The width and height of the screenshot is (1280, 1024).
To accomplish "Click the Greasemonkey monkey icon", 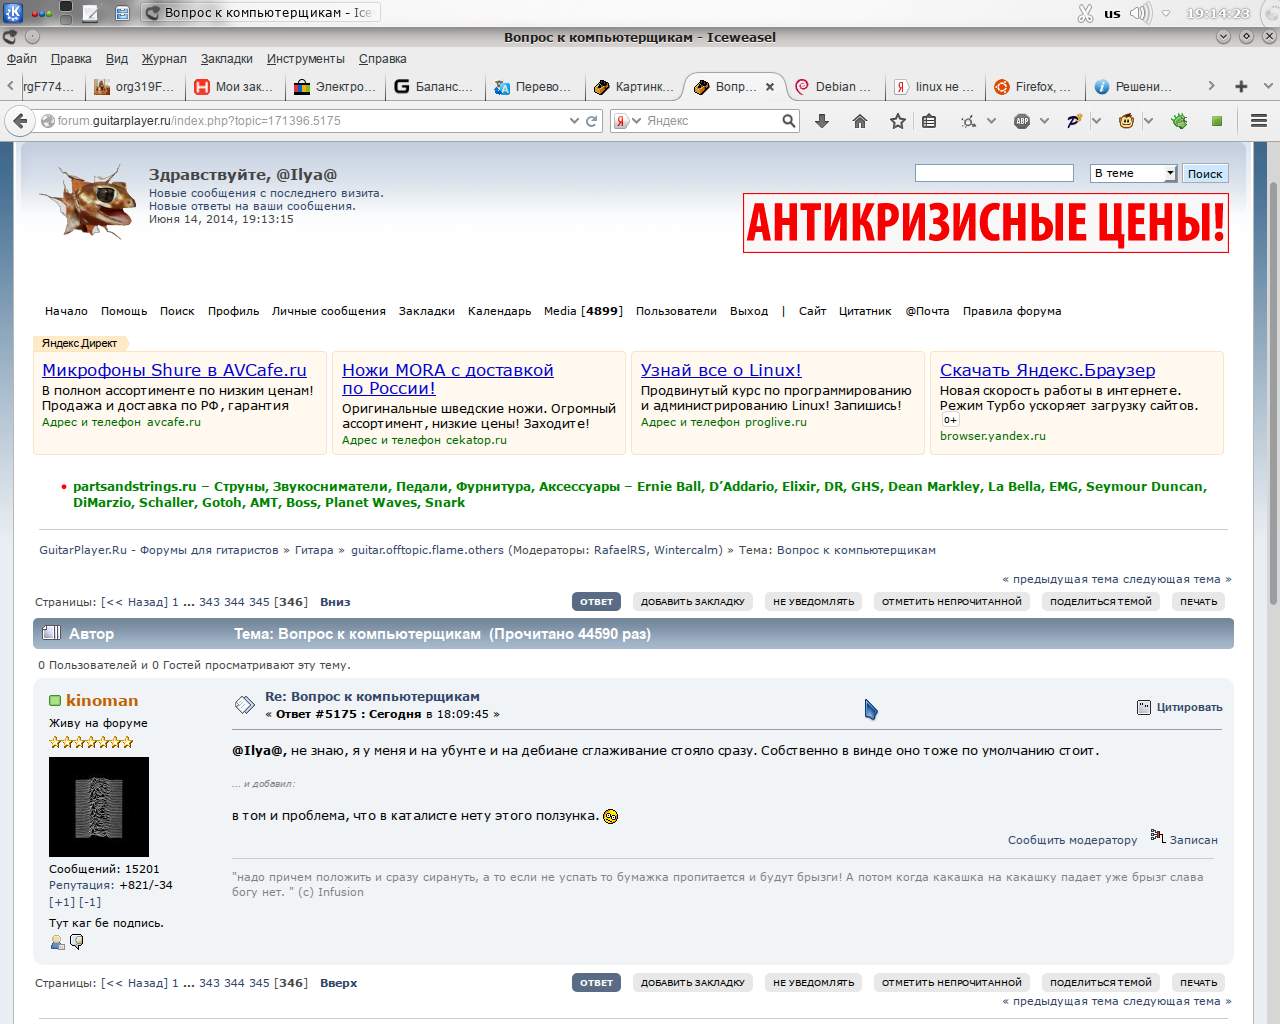I will 1126,121.
